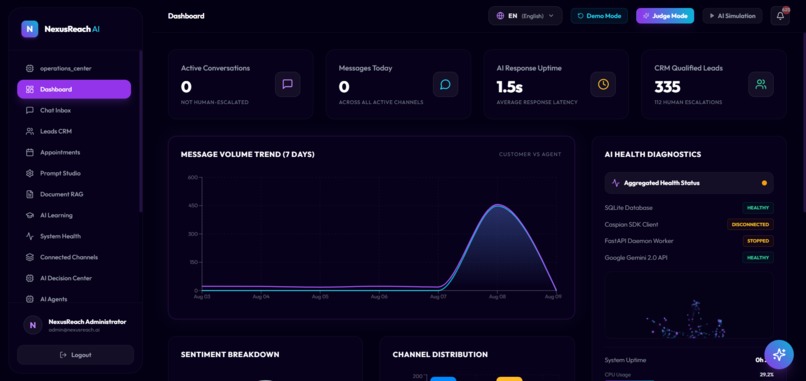This screenshot has width=806, height=381.
Task: Click the Dashboard grid icon
Action: point(30,89)
